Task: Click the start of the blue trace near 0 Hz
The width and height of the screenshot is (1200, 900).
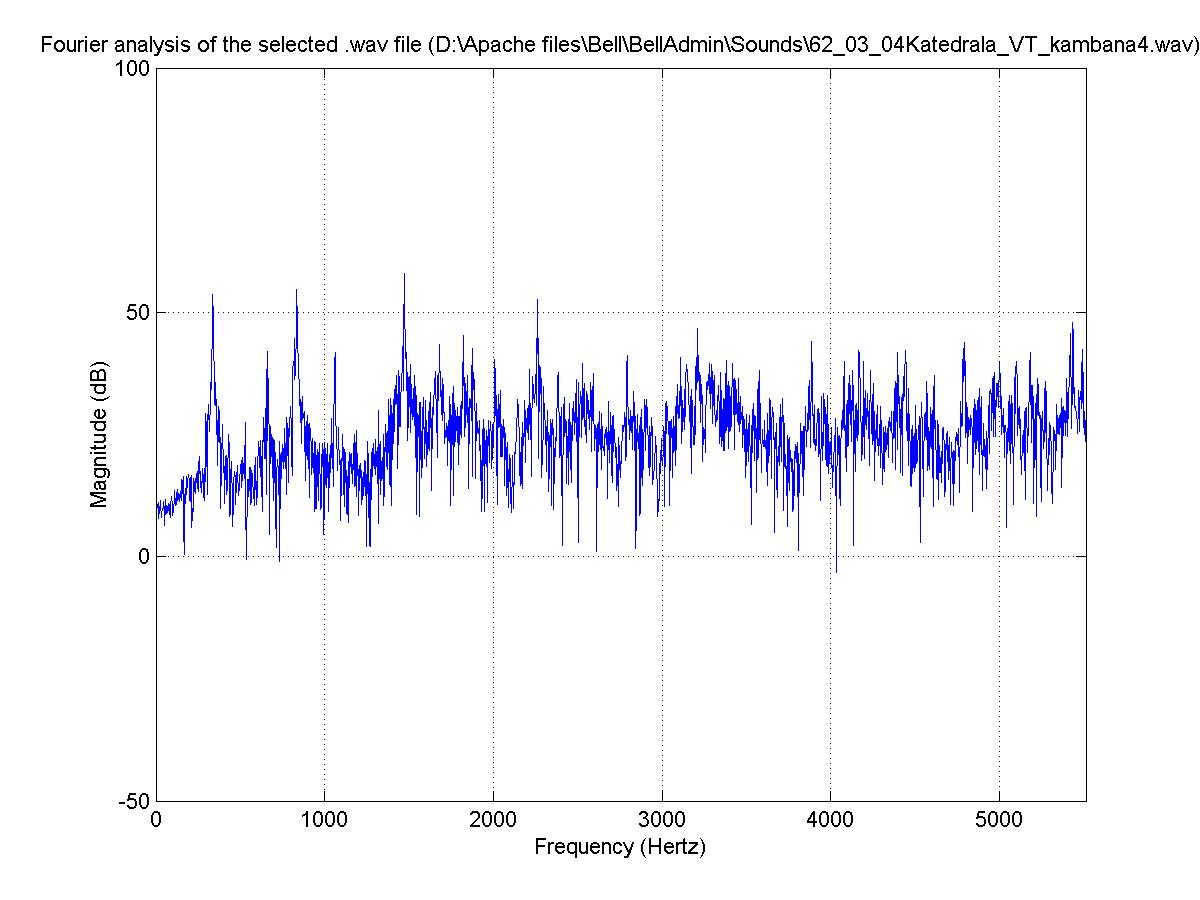Action: [x=158, y=508]
